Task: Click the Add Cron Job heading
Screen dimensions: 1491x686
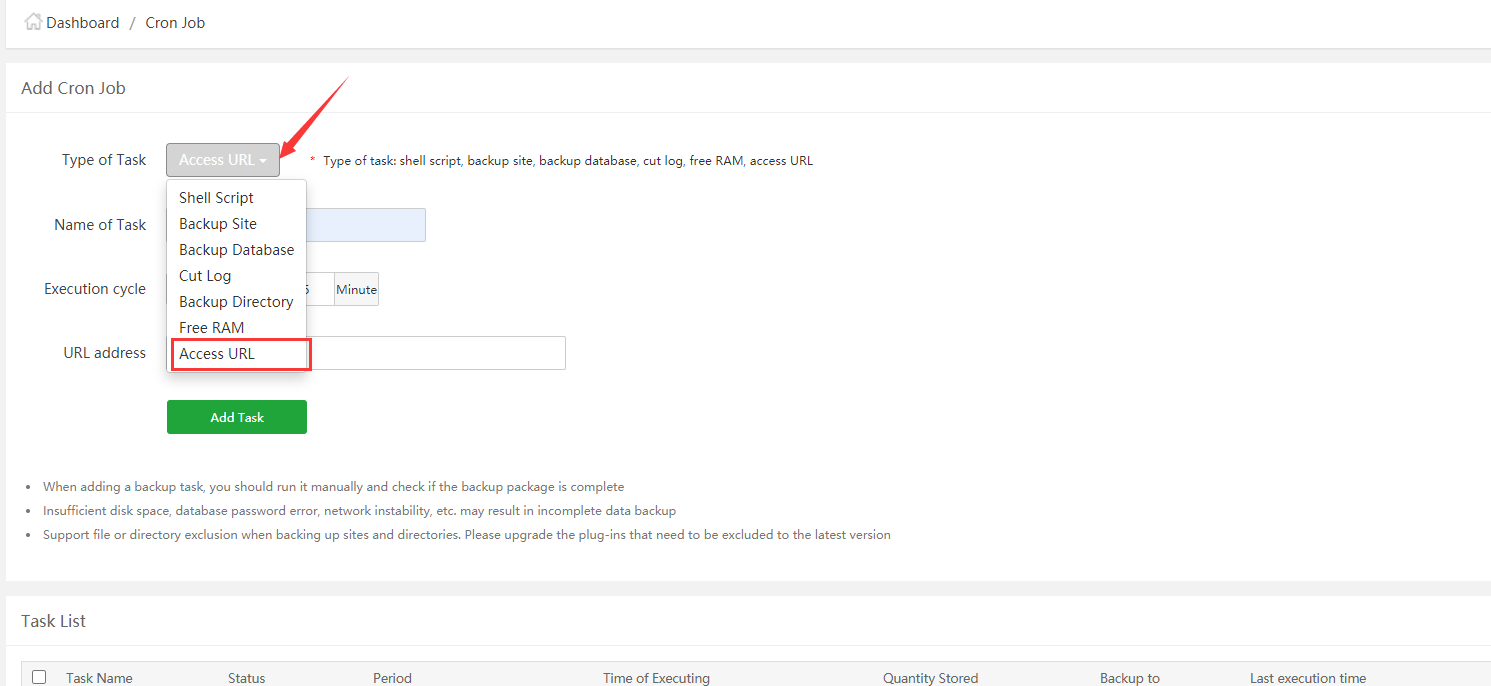Action: 73,88
